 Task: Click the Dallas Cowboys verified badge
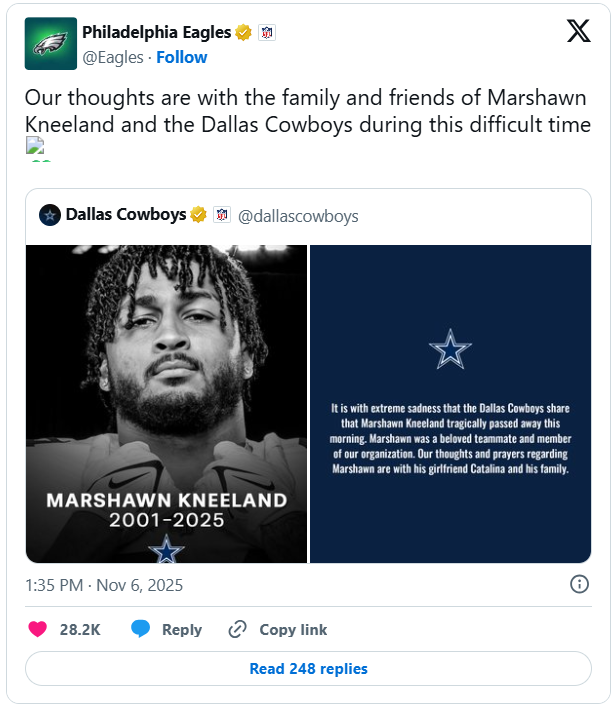tap(199, 215)
